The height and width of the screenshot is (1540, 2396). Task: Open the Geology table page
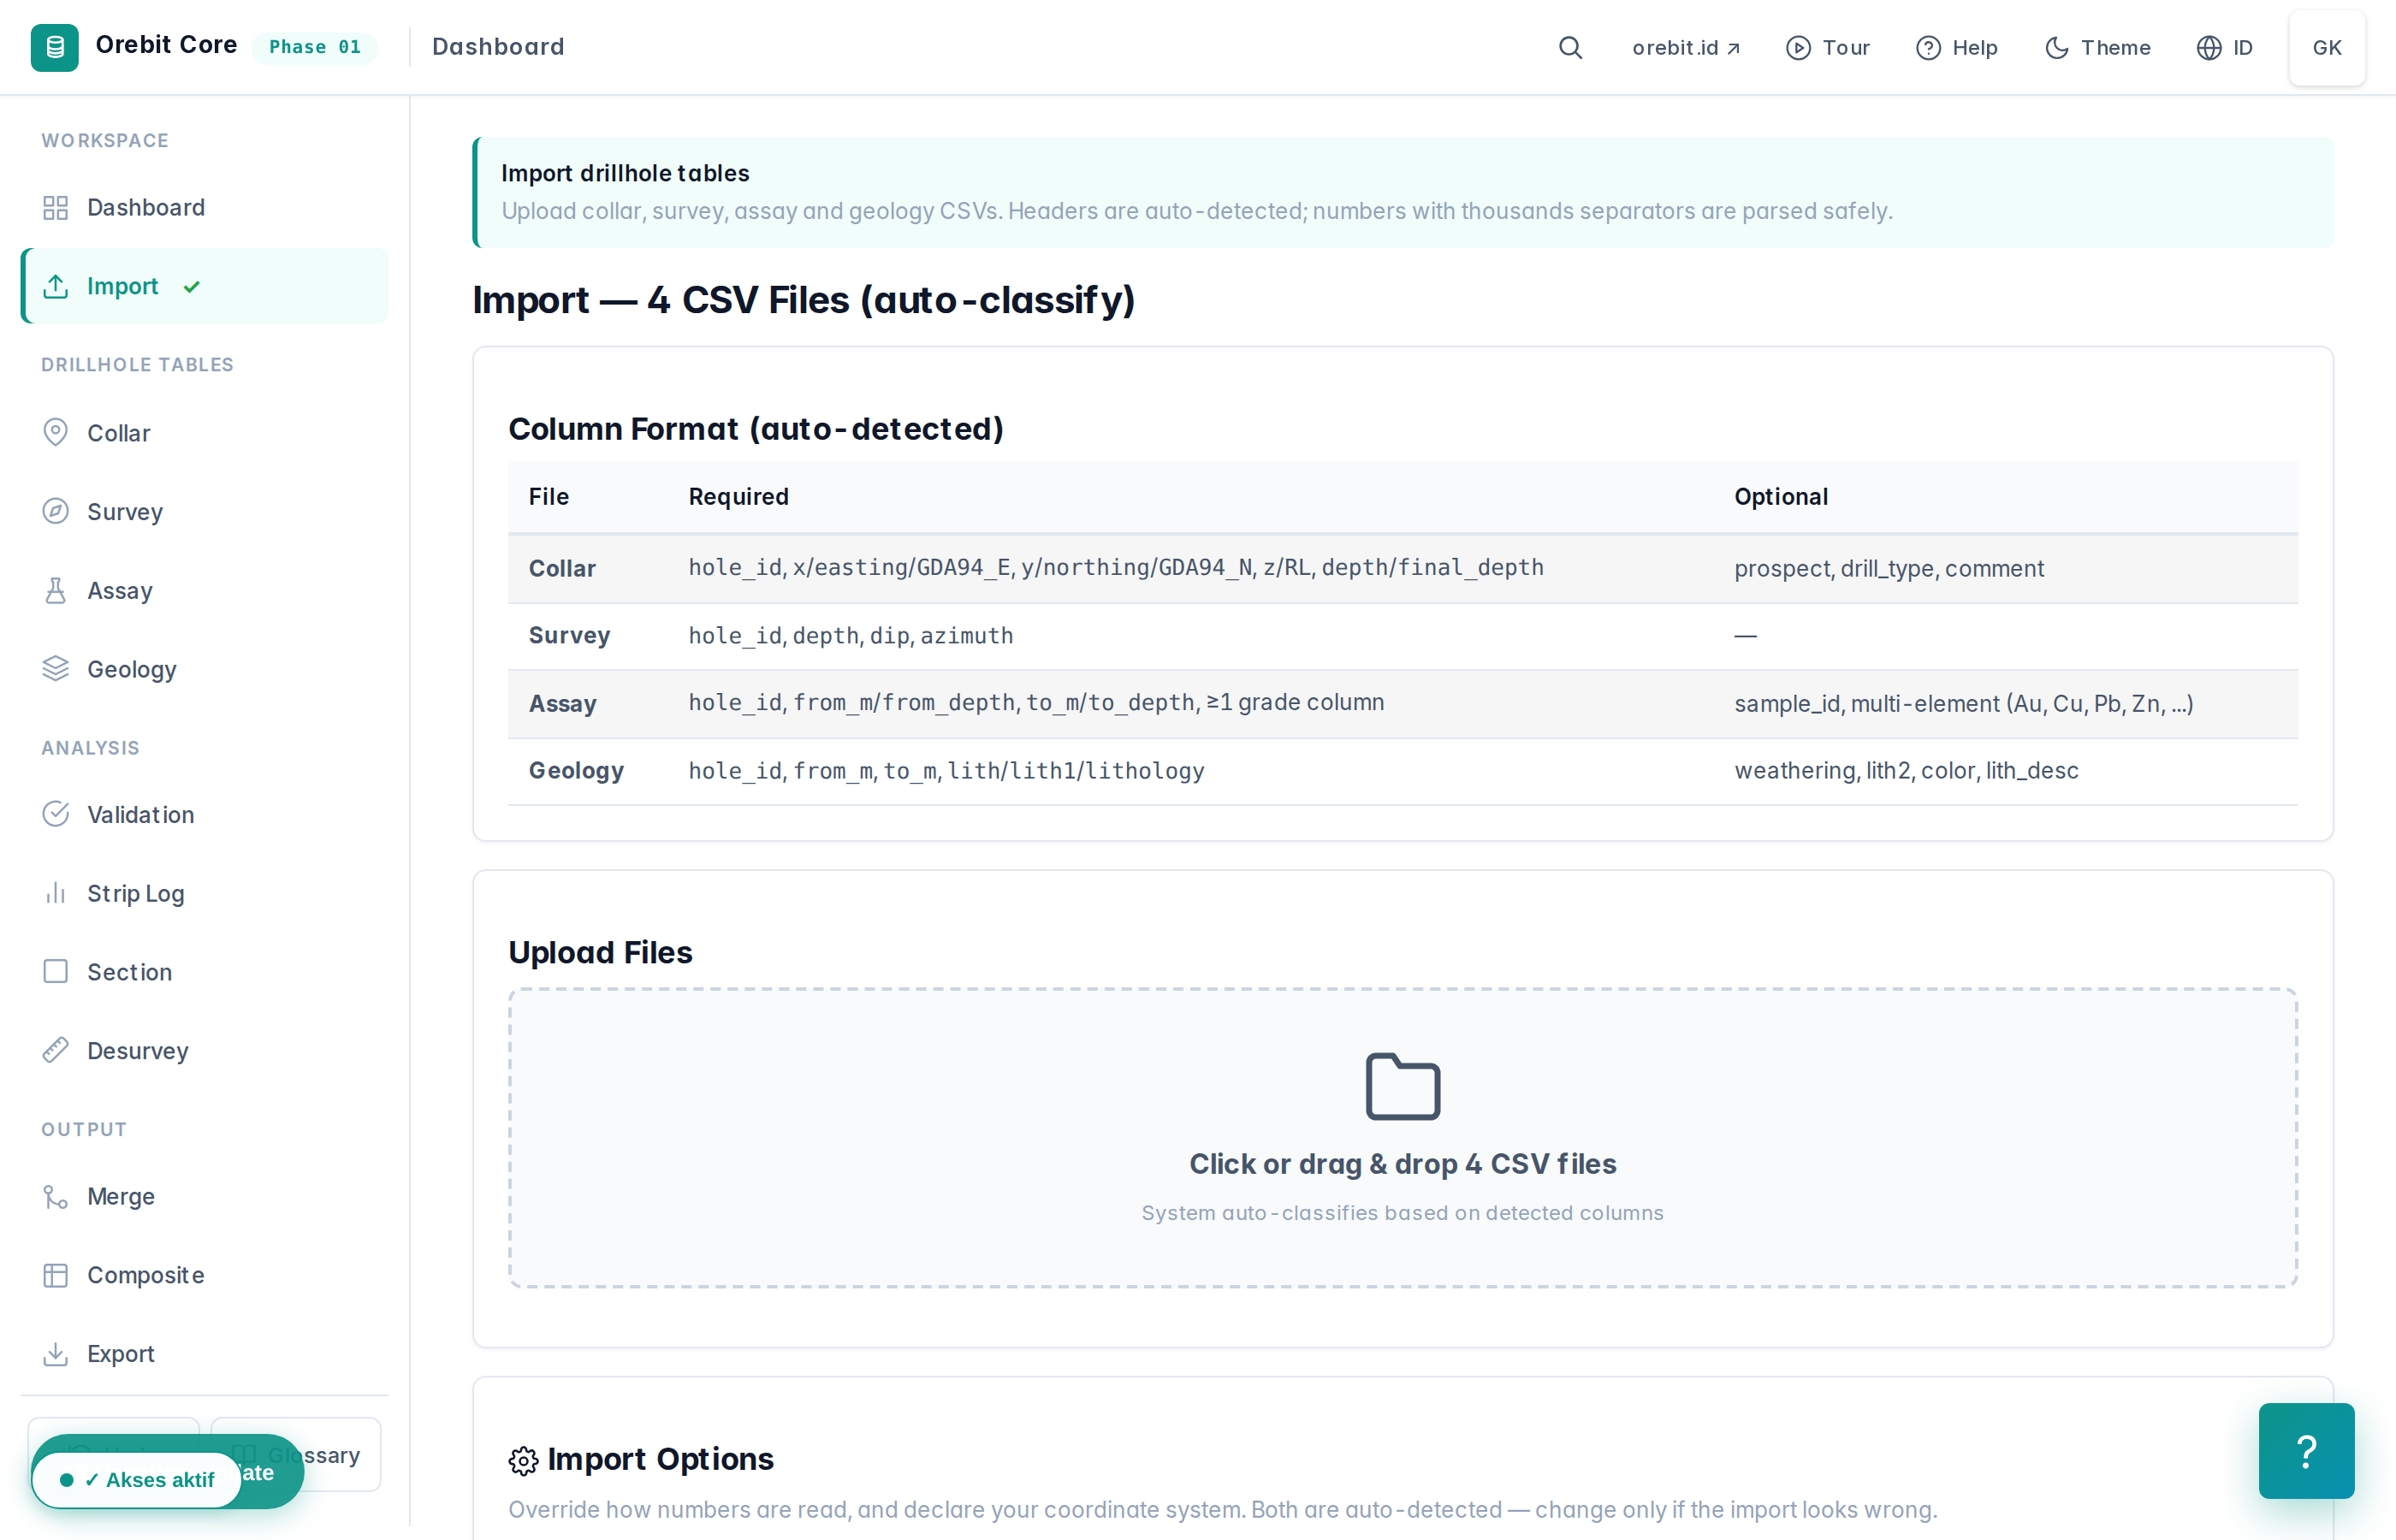(204, 669)
